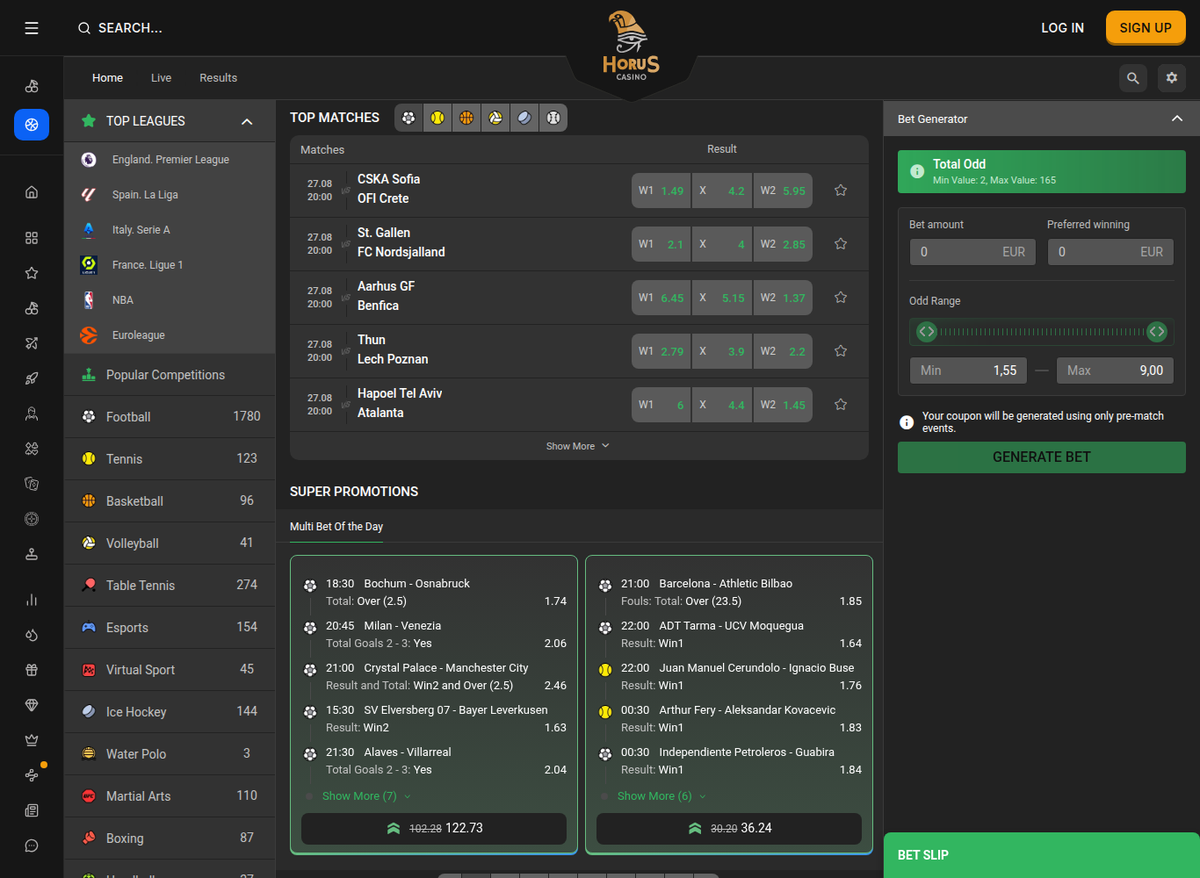
Task: Open the chat bubble sidebar icon
Action: pyautogui.click(x=31, y=845)
